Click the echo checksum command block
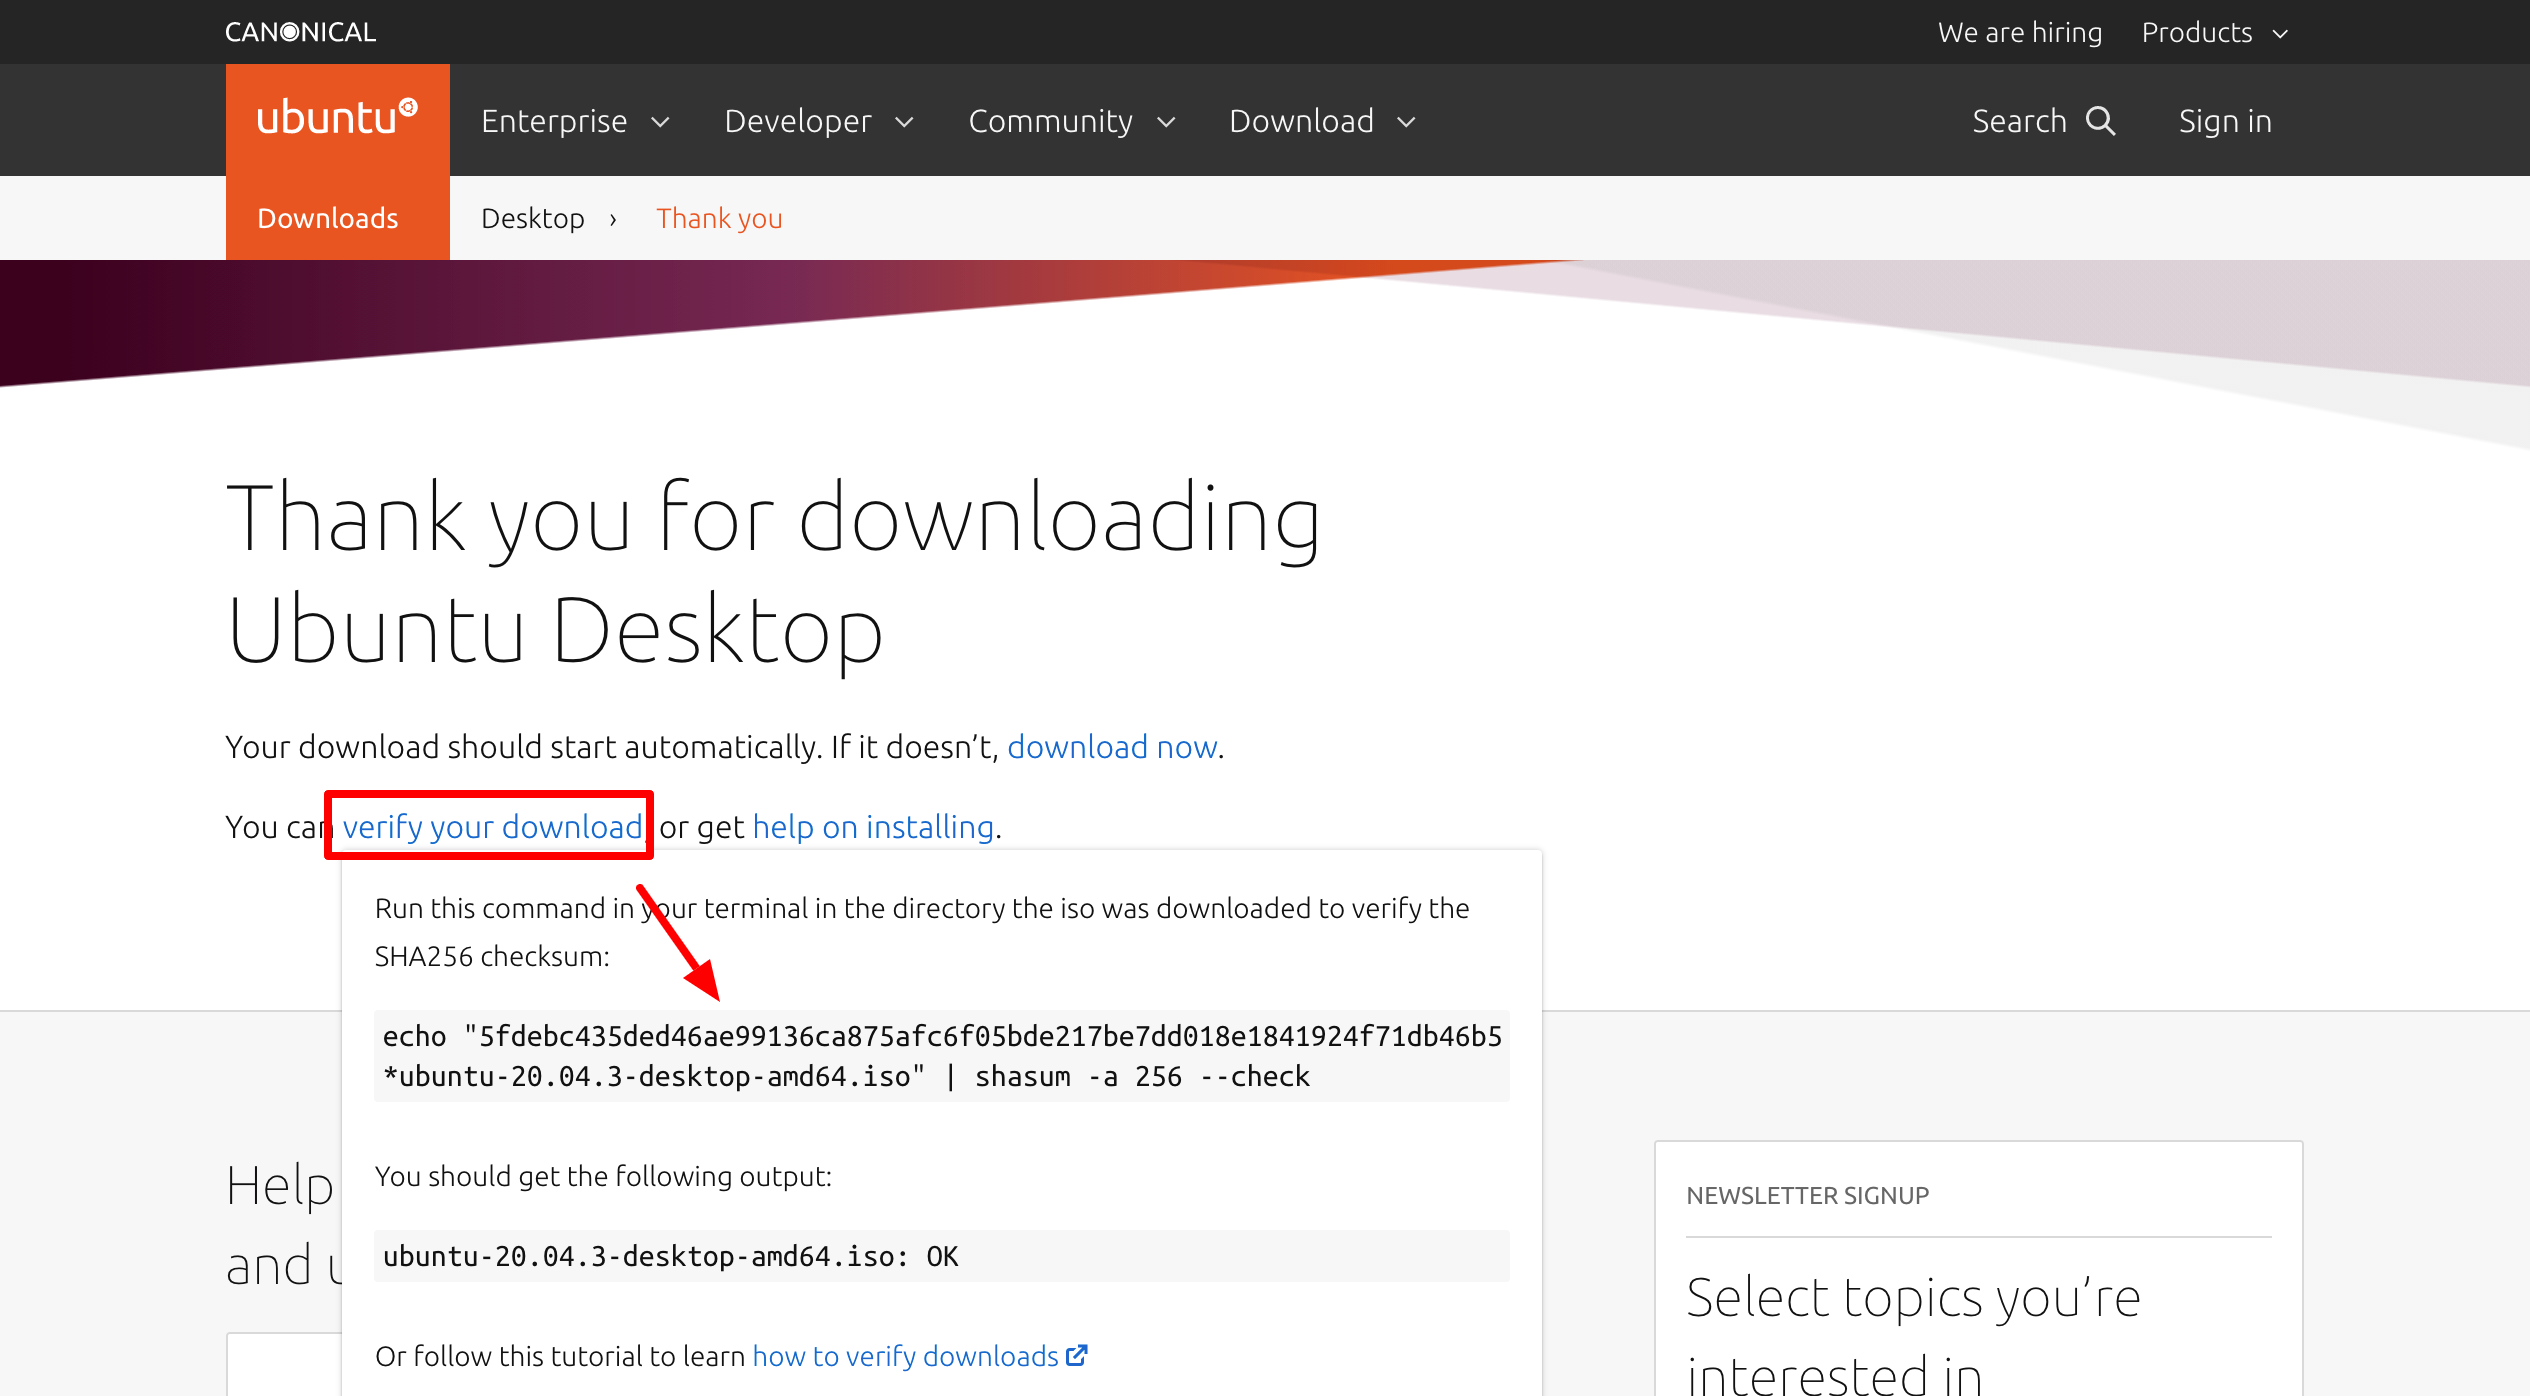This screenshot has height=1396, width=2530. point(940,1056)
